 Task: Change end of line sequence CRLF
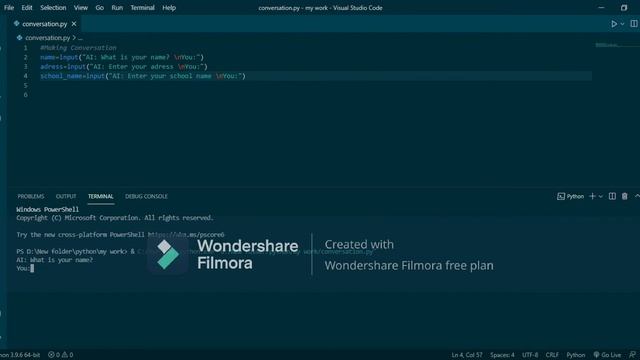point(552,355)
